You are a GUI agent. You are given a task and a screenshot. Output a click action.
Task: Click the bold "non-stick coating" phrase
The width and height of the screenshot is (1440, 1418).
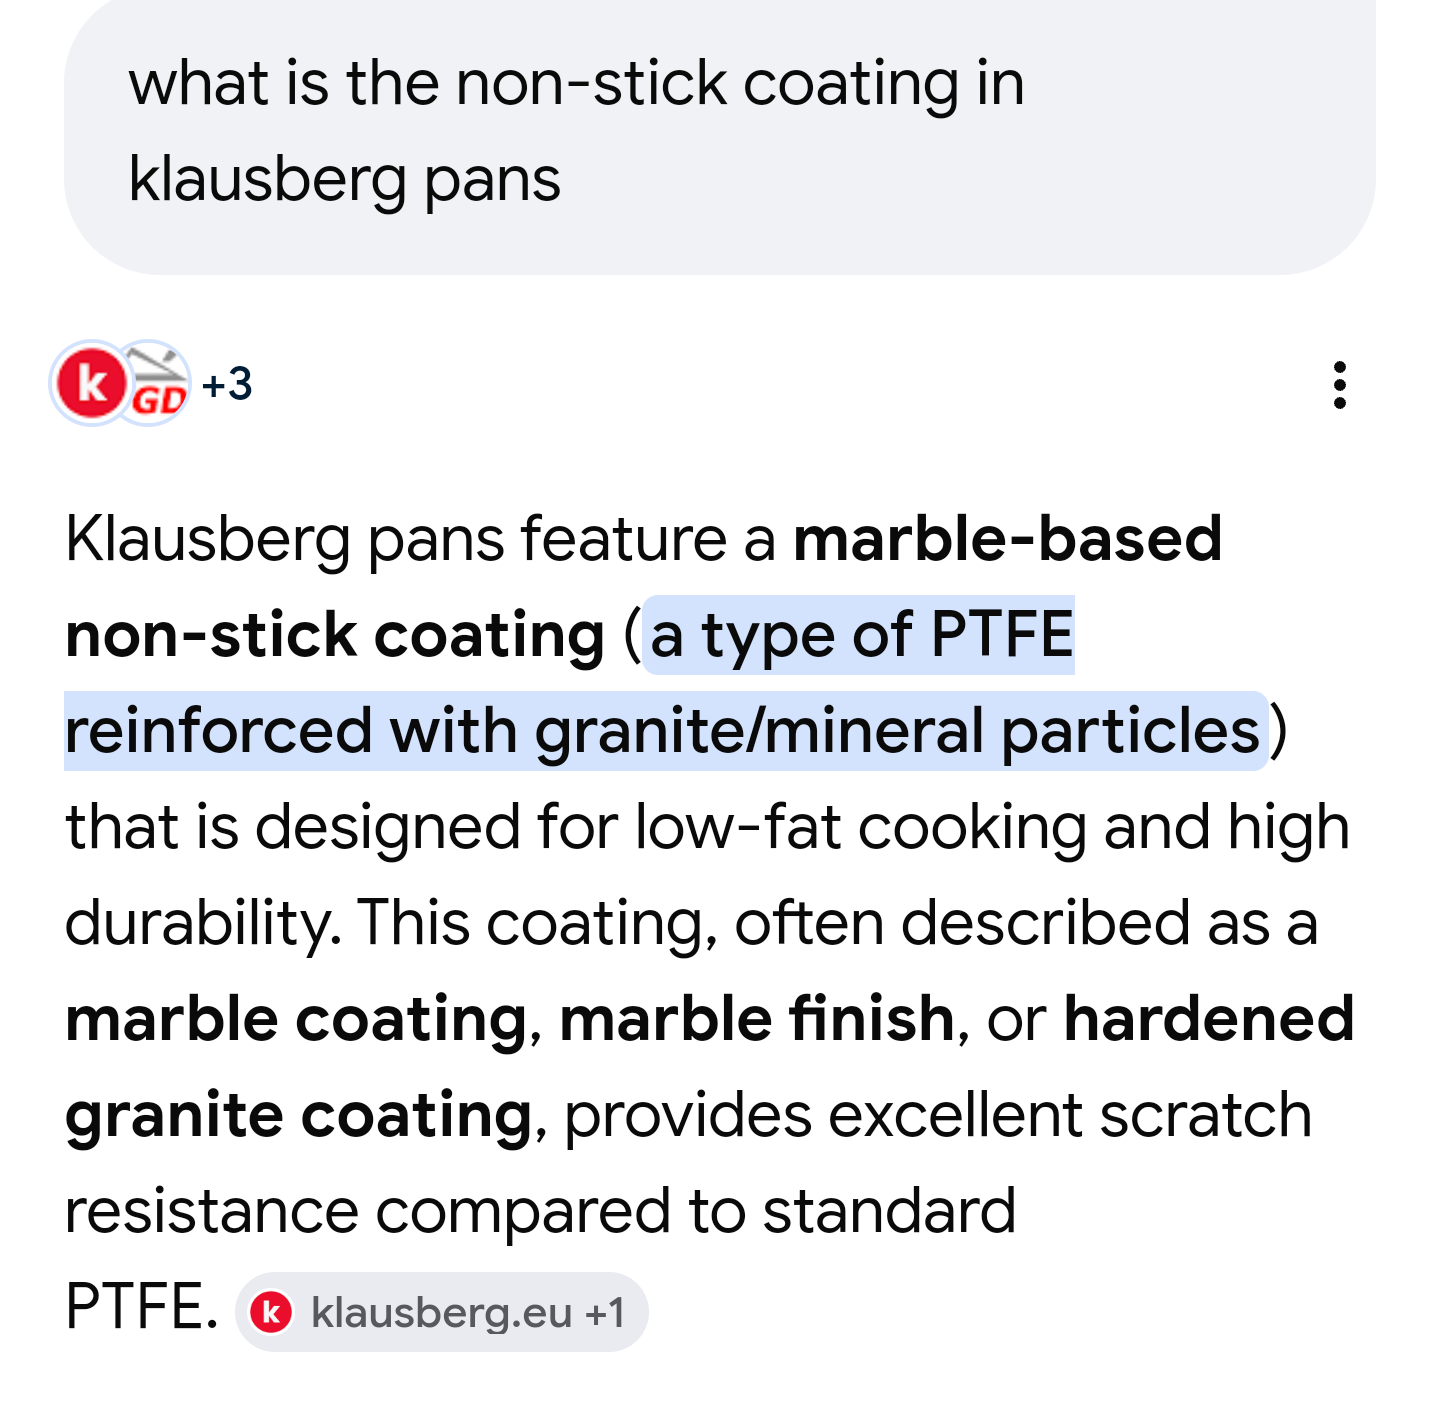tap(335, 635)
